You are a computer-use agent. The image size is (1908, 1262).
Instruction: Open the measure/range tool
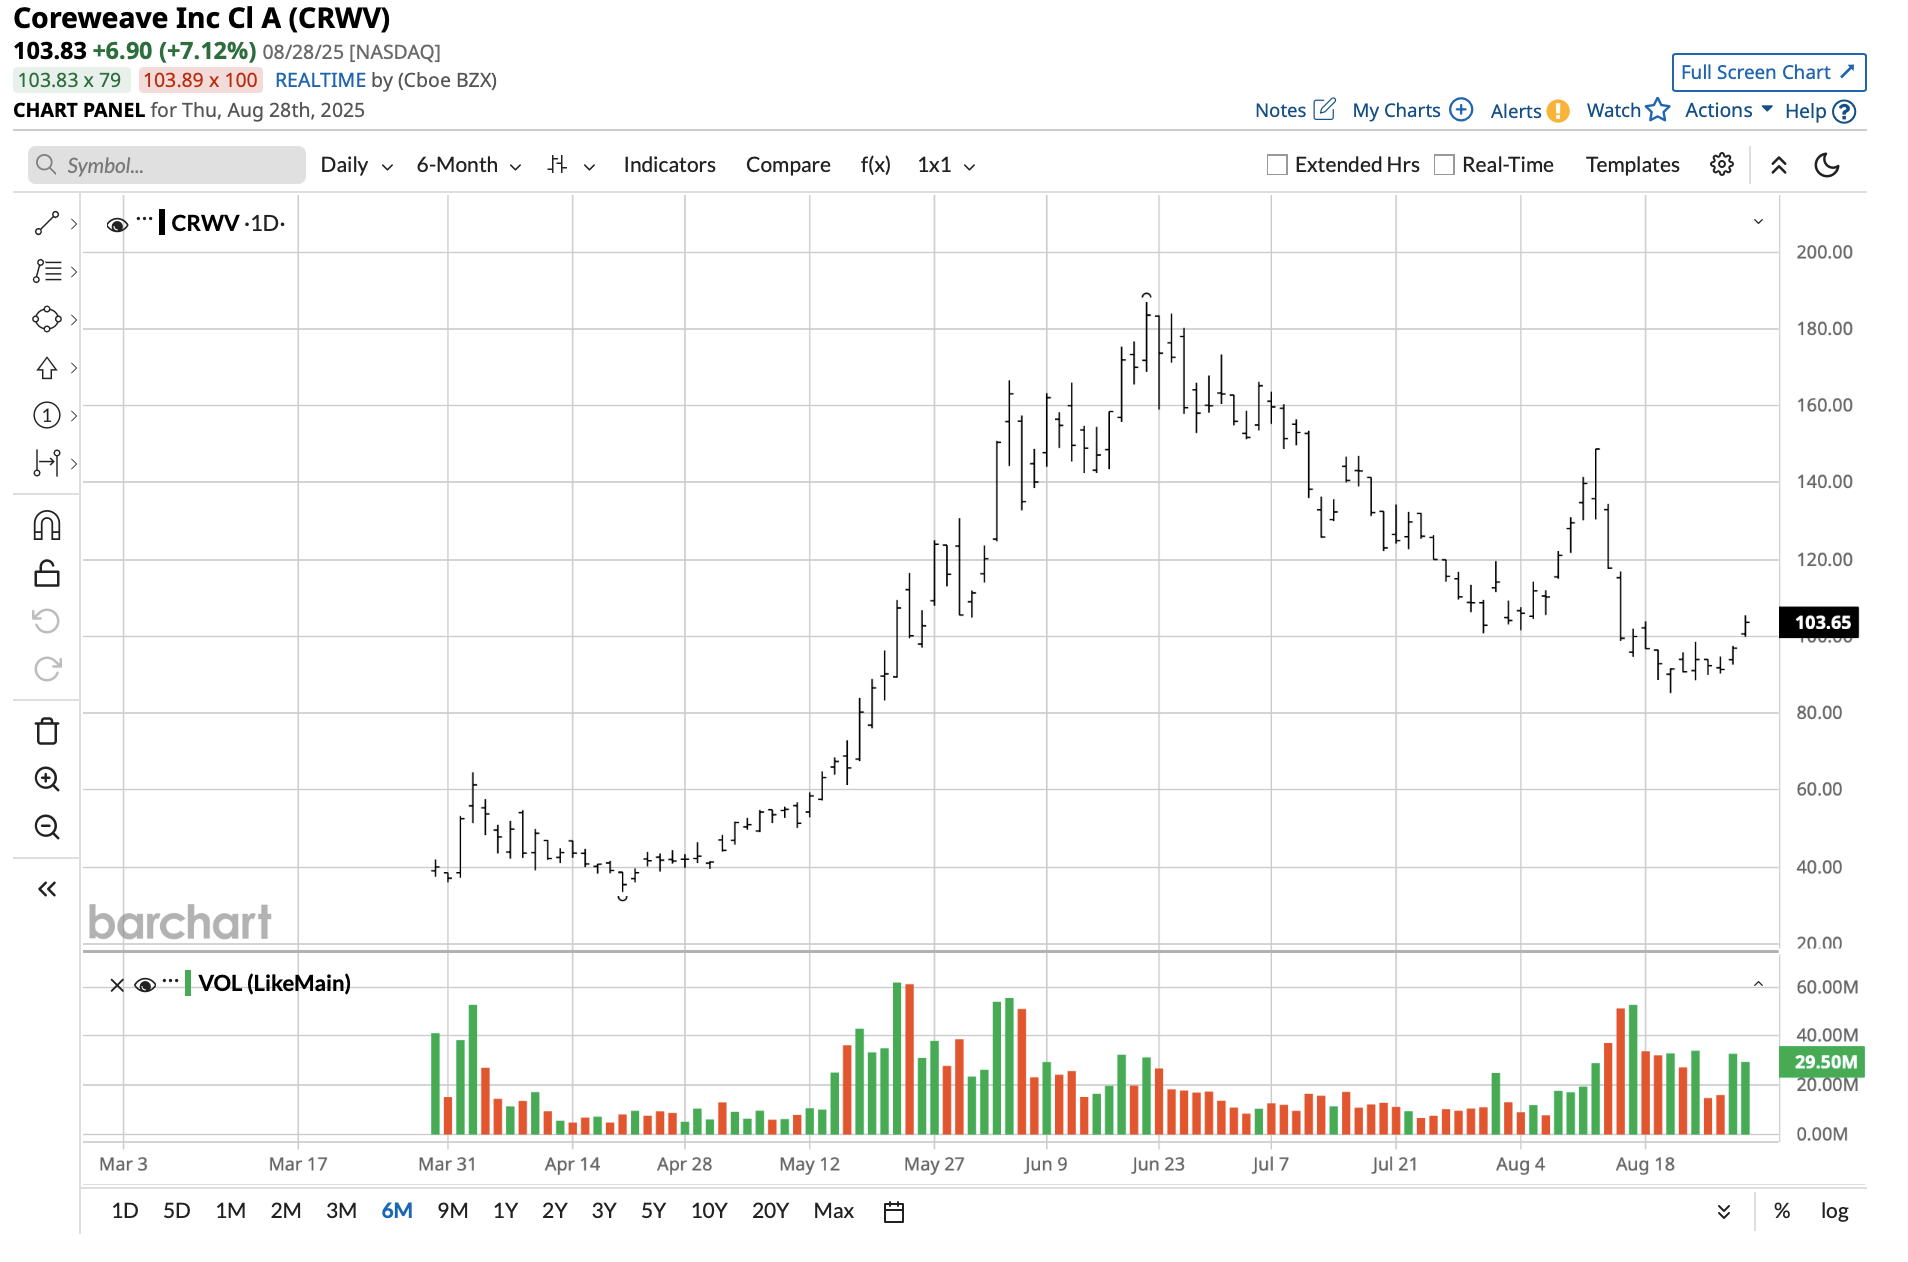coord(47,462)
